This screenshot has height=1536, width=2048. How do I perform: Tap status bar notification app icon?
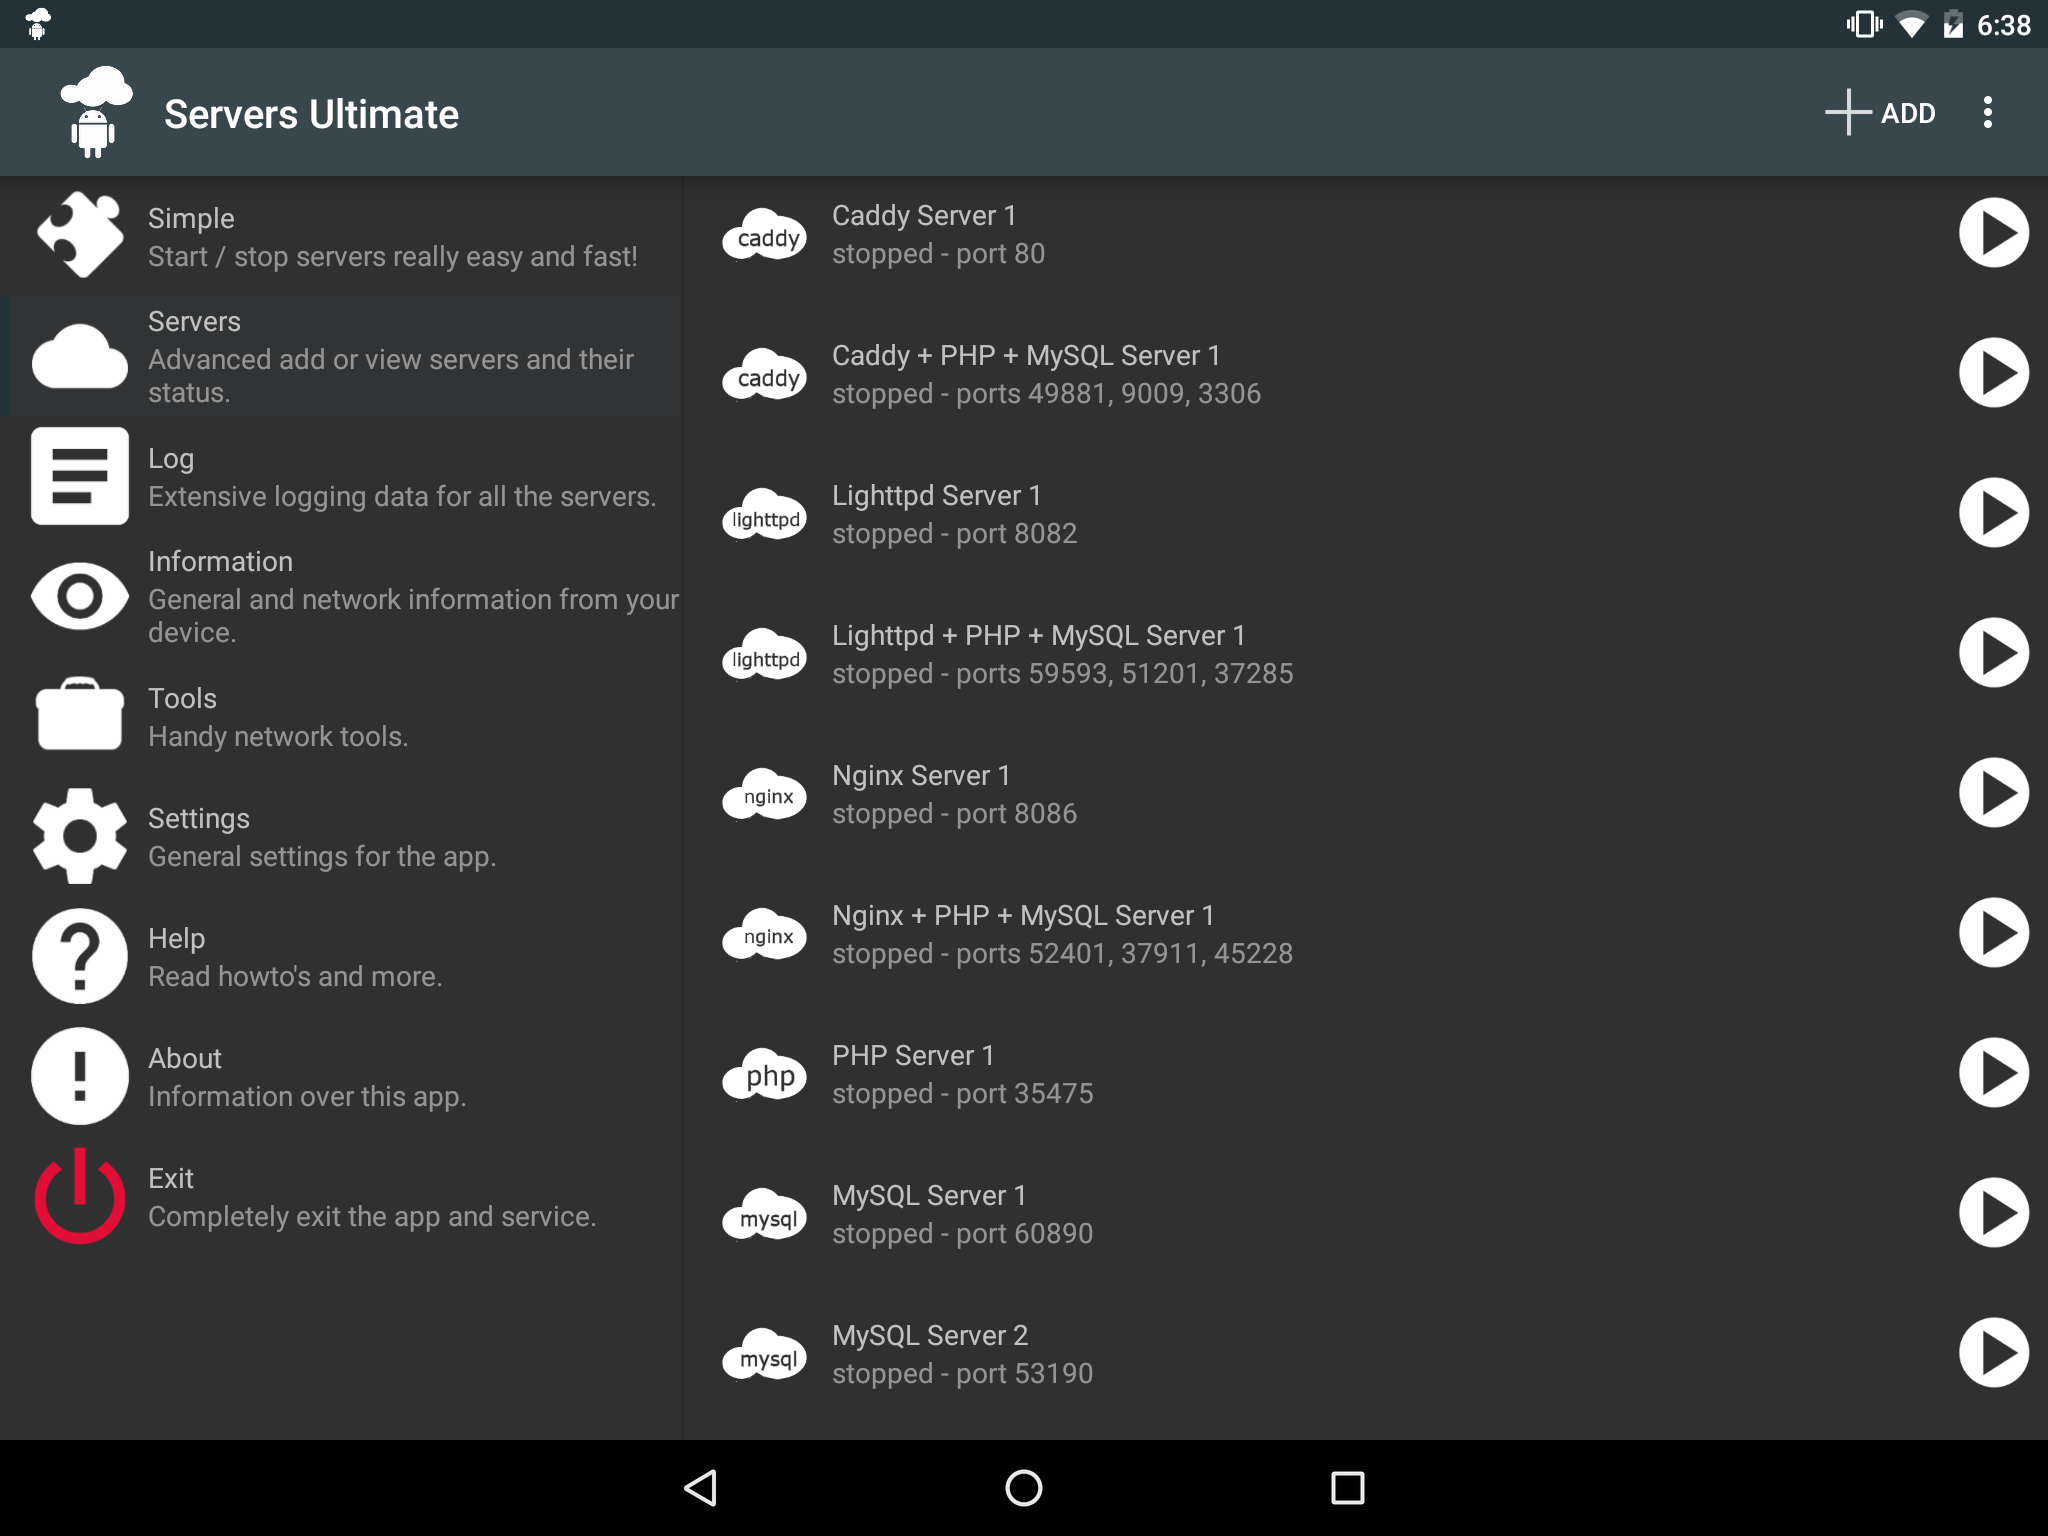pos(38,24)
